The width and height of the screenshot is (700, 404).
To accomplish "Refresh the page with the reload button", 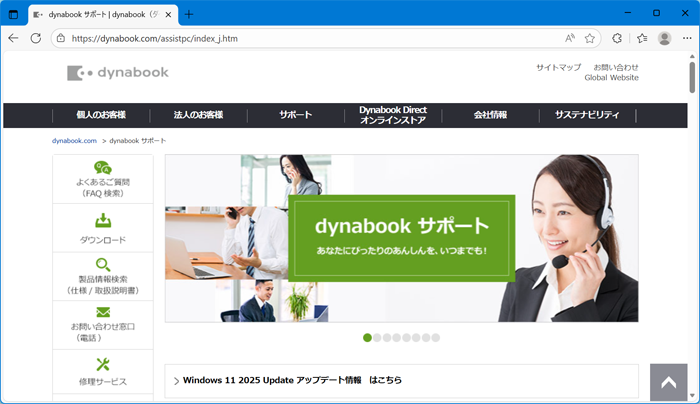I will click(36, 38).
